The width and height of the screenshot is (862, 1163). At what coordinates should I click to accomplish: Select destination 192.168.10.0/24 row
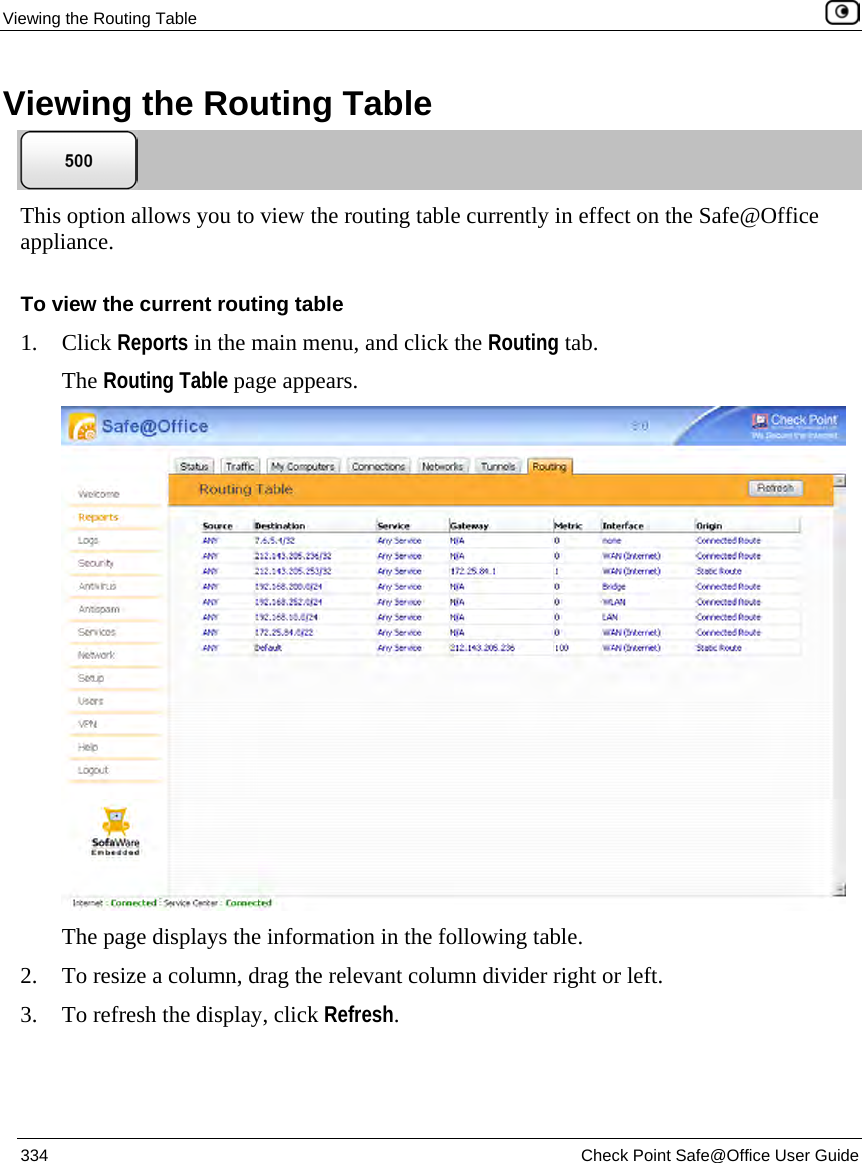pos(500,617)
